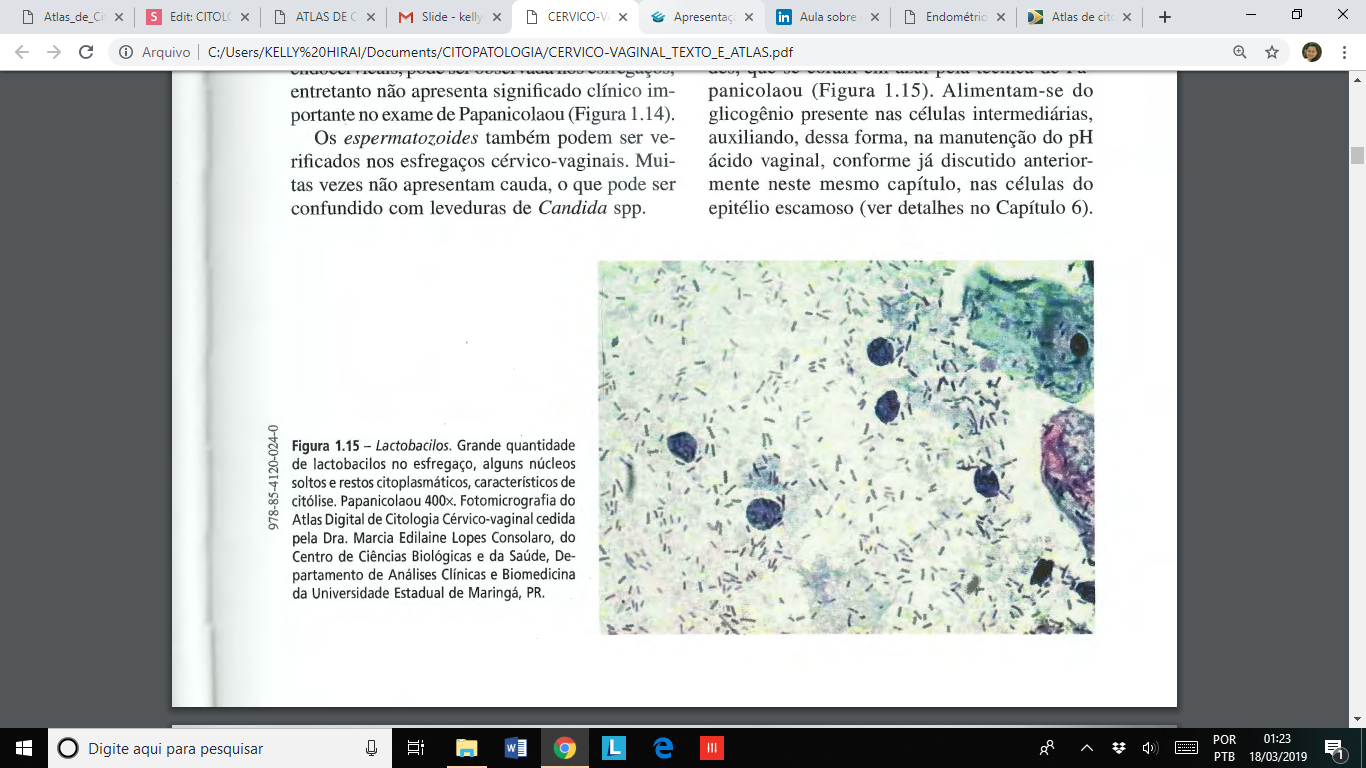
Task: Switch to the Aula sobre LinkedIn tab
Action: 825,17
